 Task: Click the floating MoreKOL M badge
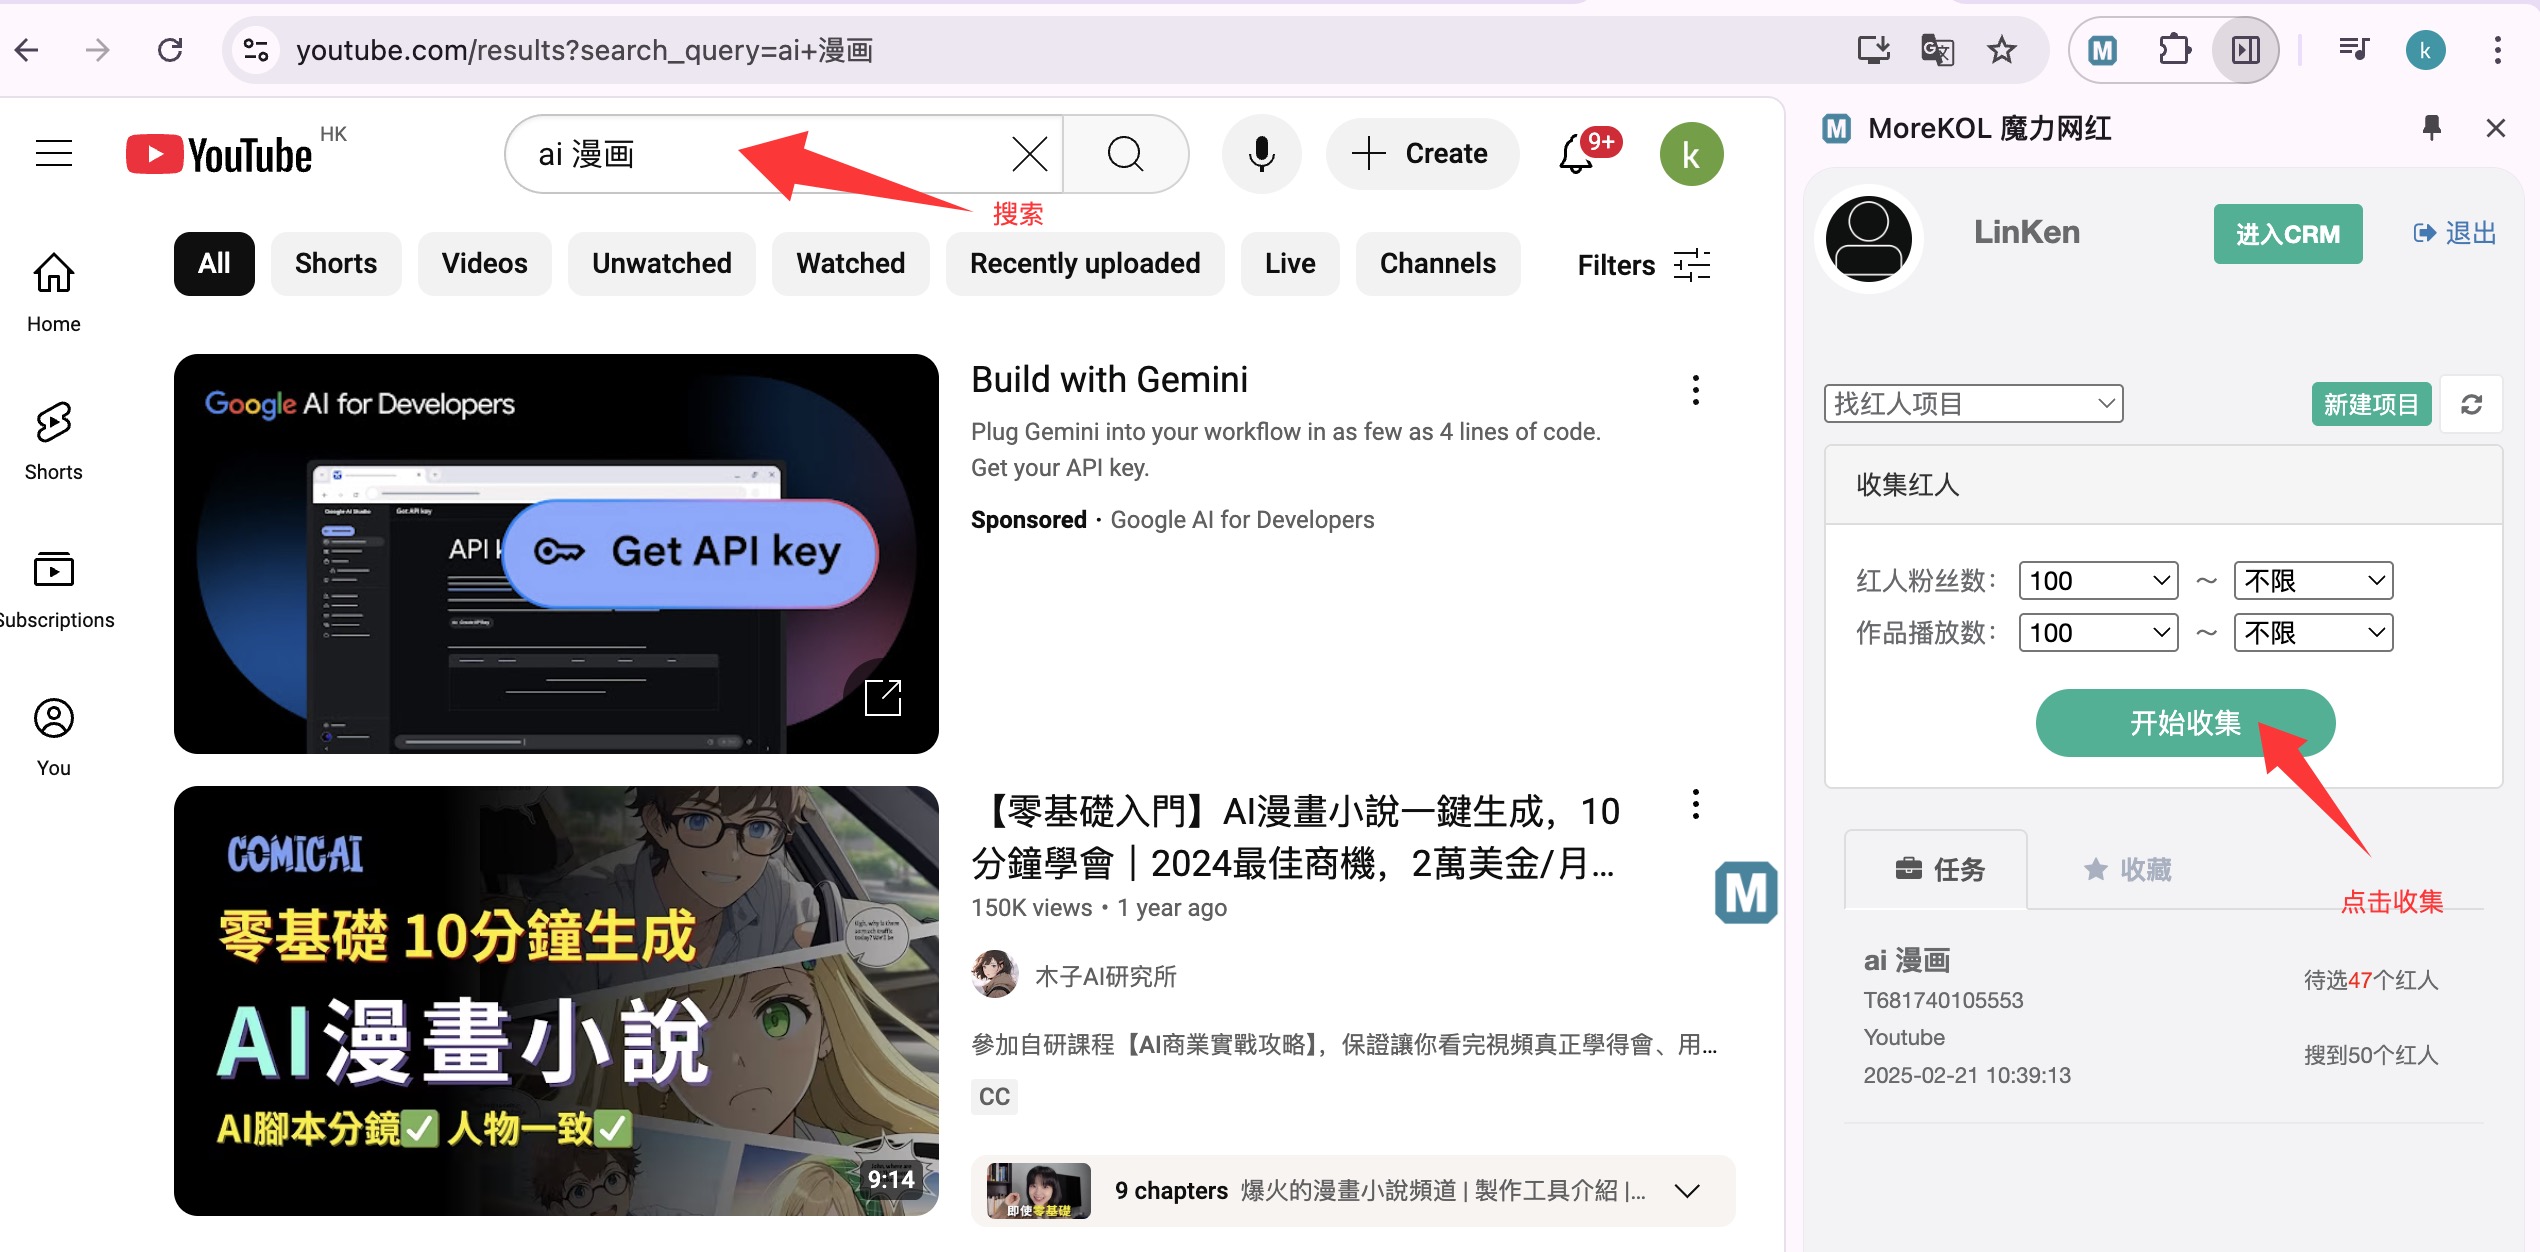(x=1746, y=892)
